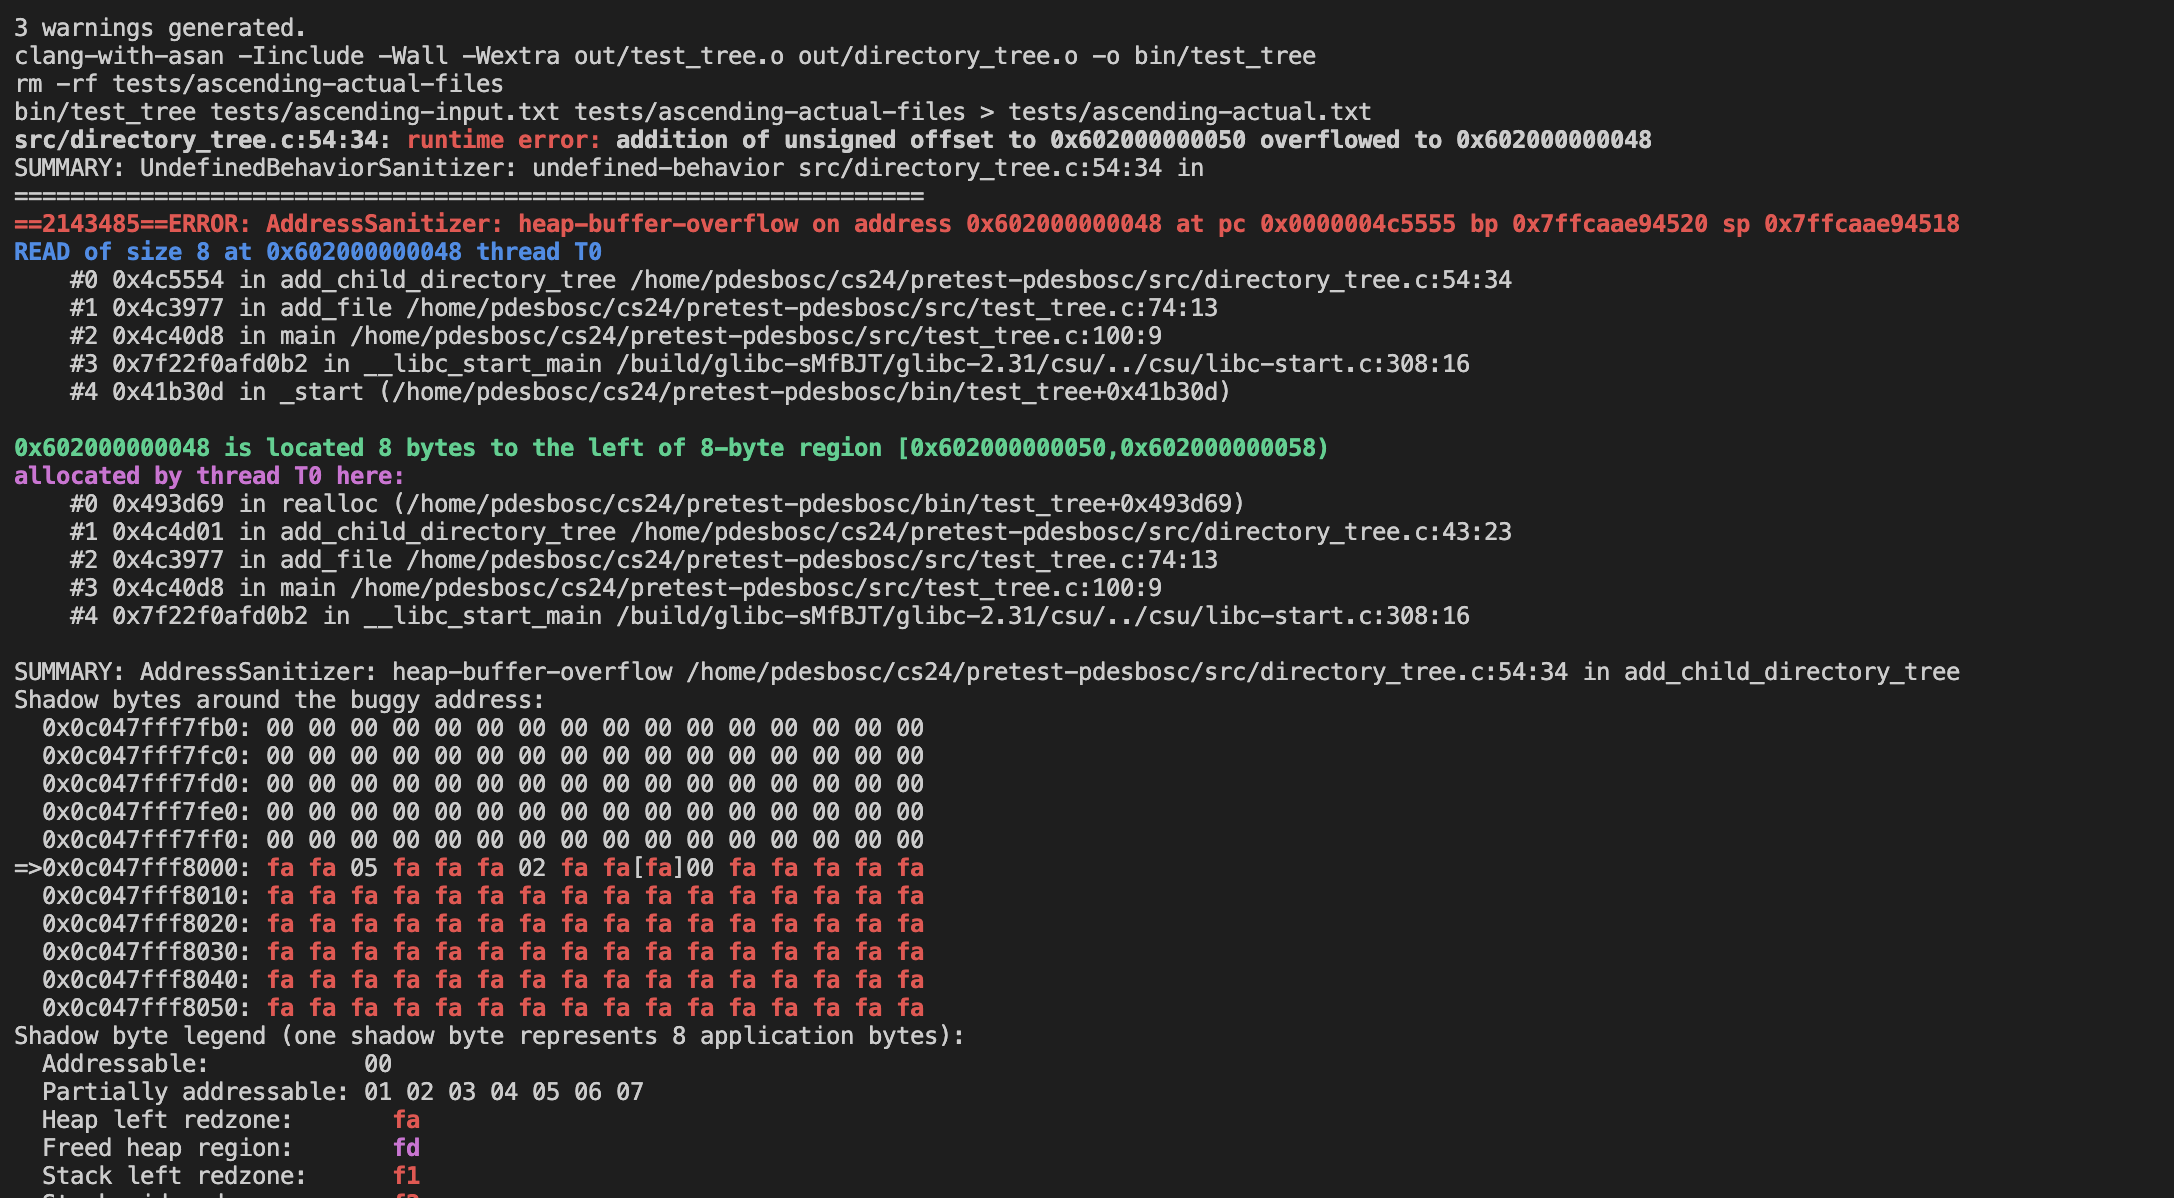Screen dimensions: 2174x1198
Task: Click the SUMMARY: UndefinedBehaviorSanitizer line
Action: click(608, 168)
